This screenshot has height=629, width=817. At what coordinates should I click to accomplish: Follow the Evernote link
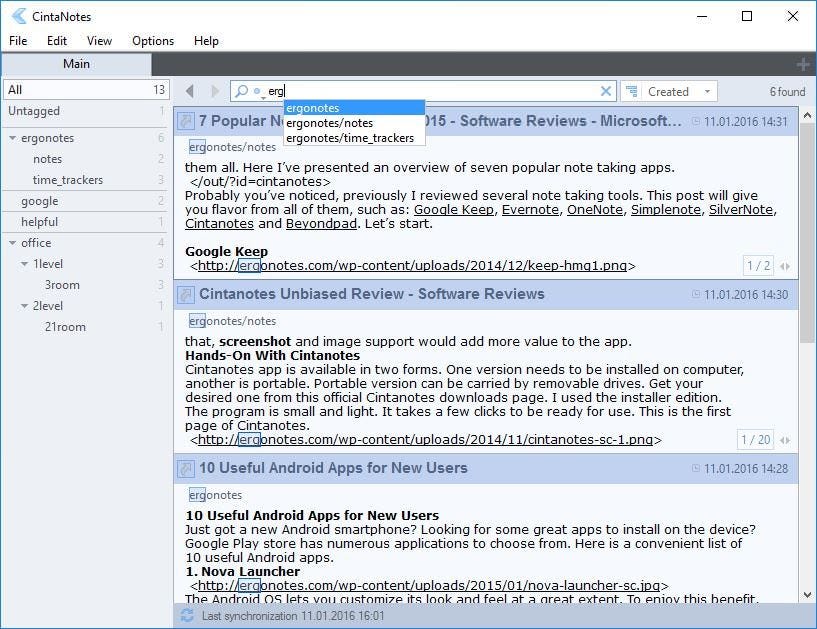[x=530, y=209]
